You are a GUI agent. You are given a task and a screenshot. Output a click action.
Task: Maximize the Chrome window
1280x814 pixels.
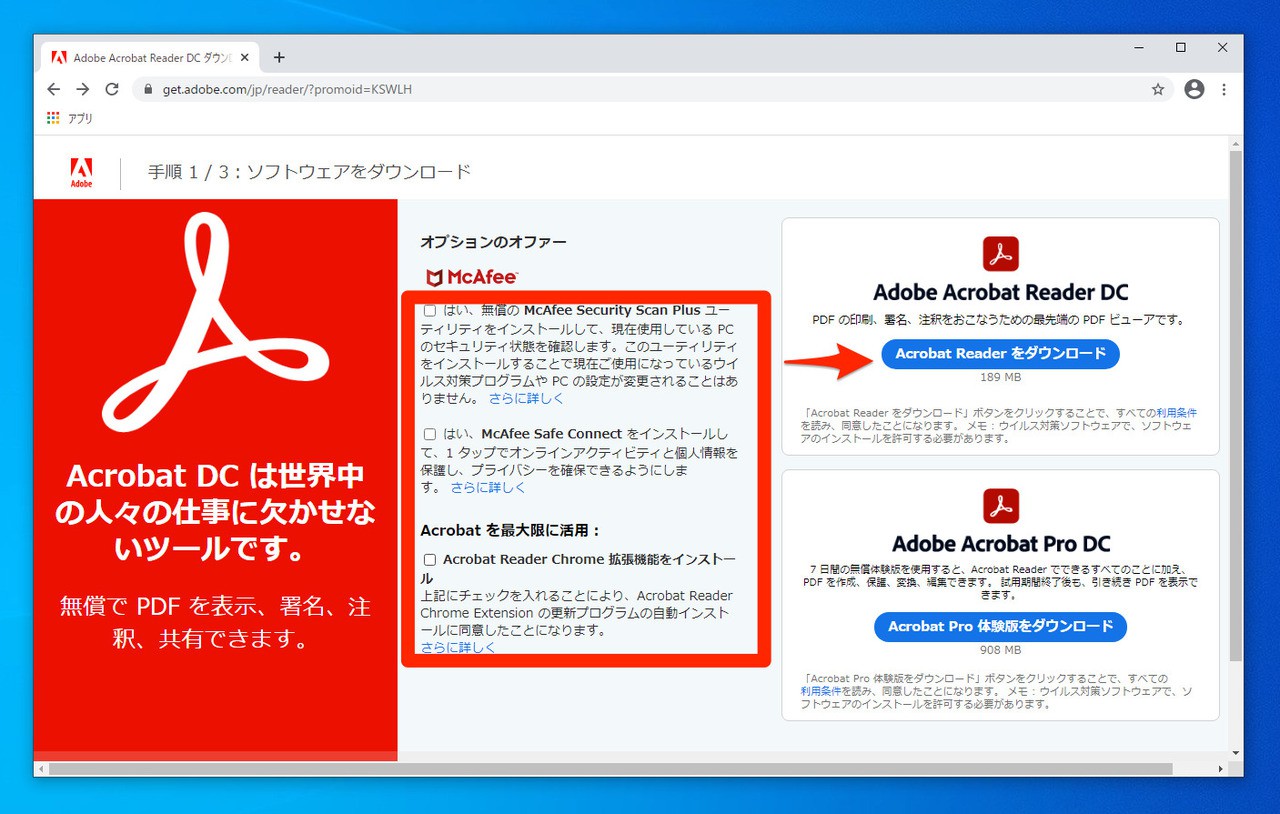[1181, 48]
